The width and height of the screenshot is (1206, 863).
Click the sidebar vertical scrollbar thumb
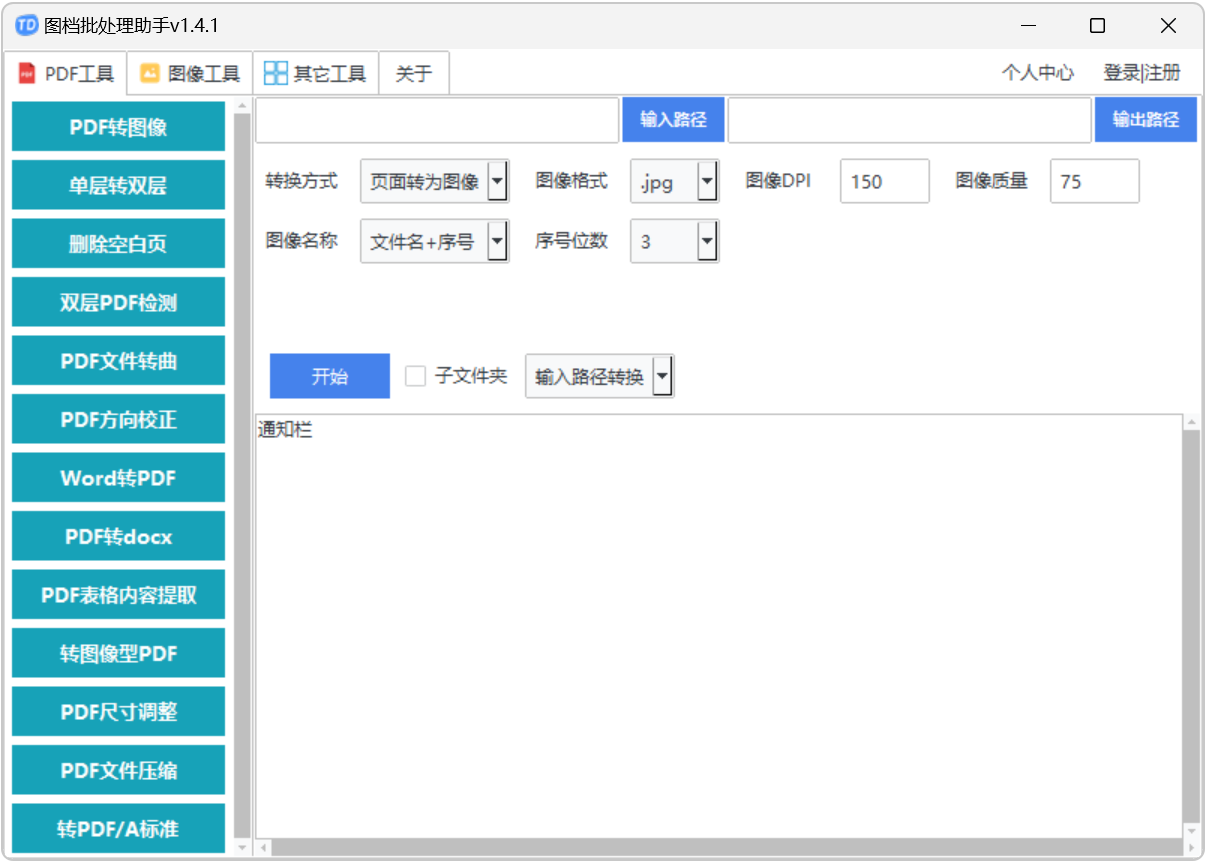tap(242, 476)
